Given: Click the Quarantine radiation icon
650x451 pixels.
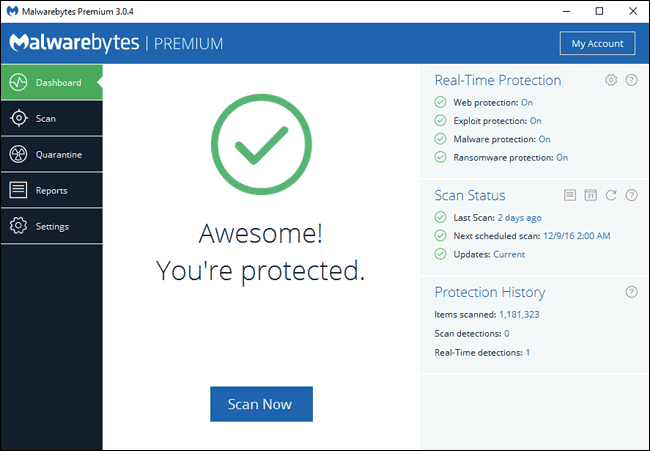Looking at the screenshot, I should click(x=18, y=154).
